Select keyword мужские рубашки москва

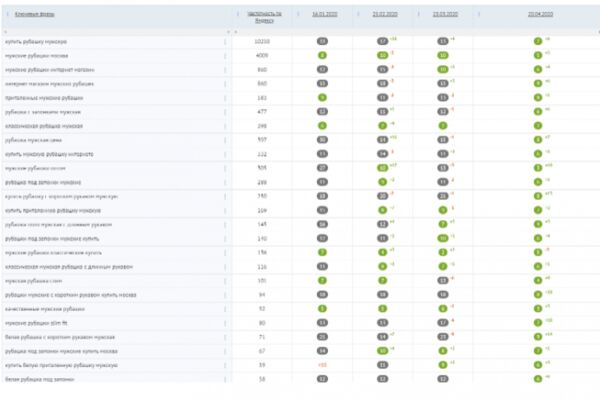[x=36, y=56]
